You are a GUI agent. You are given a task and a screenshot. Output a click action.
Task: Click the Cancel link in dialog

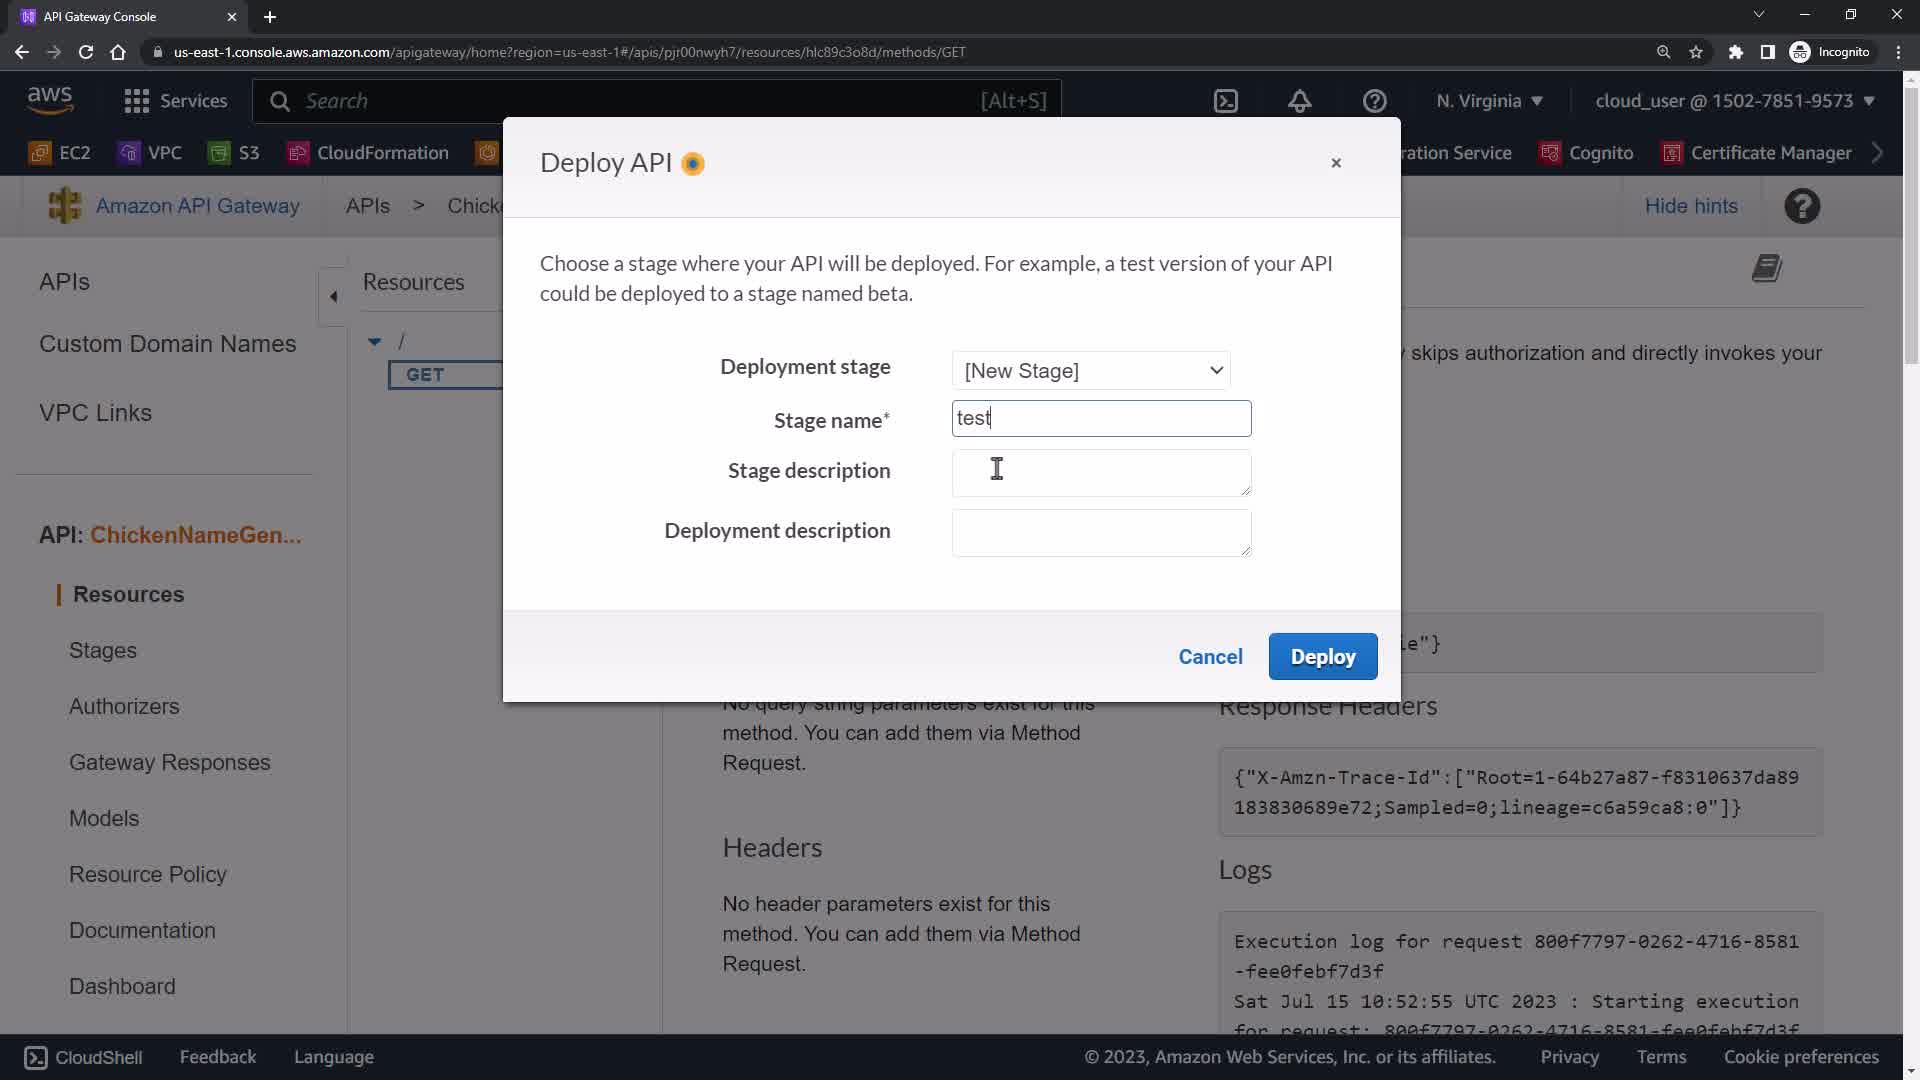1210,657
